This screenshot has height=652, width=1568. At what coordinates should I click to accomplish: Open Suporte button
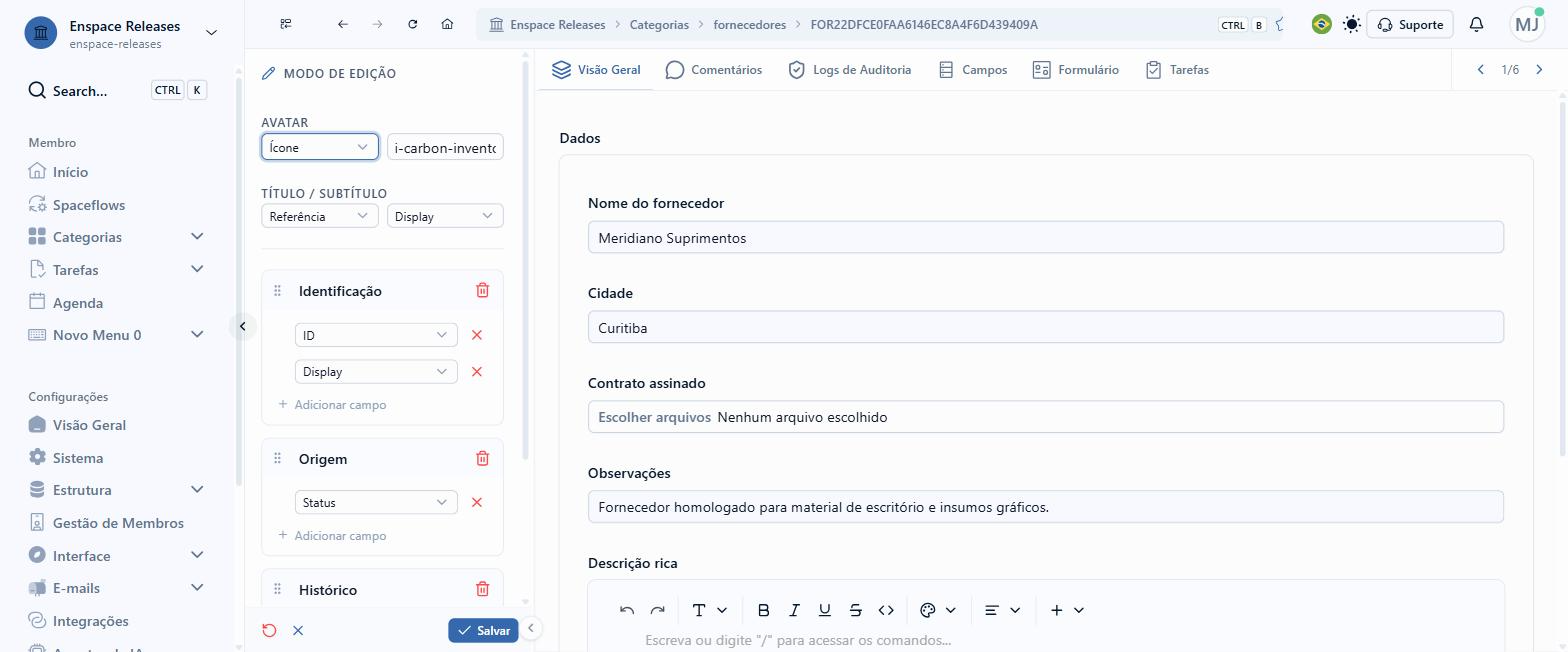click(x=1410, y=24)
